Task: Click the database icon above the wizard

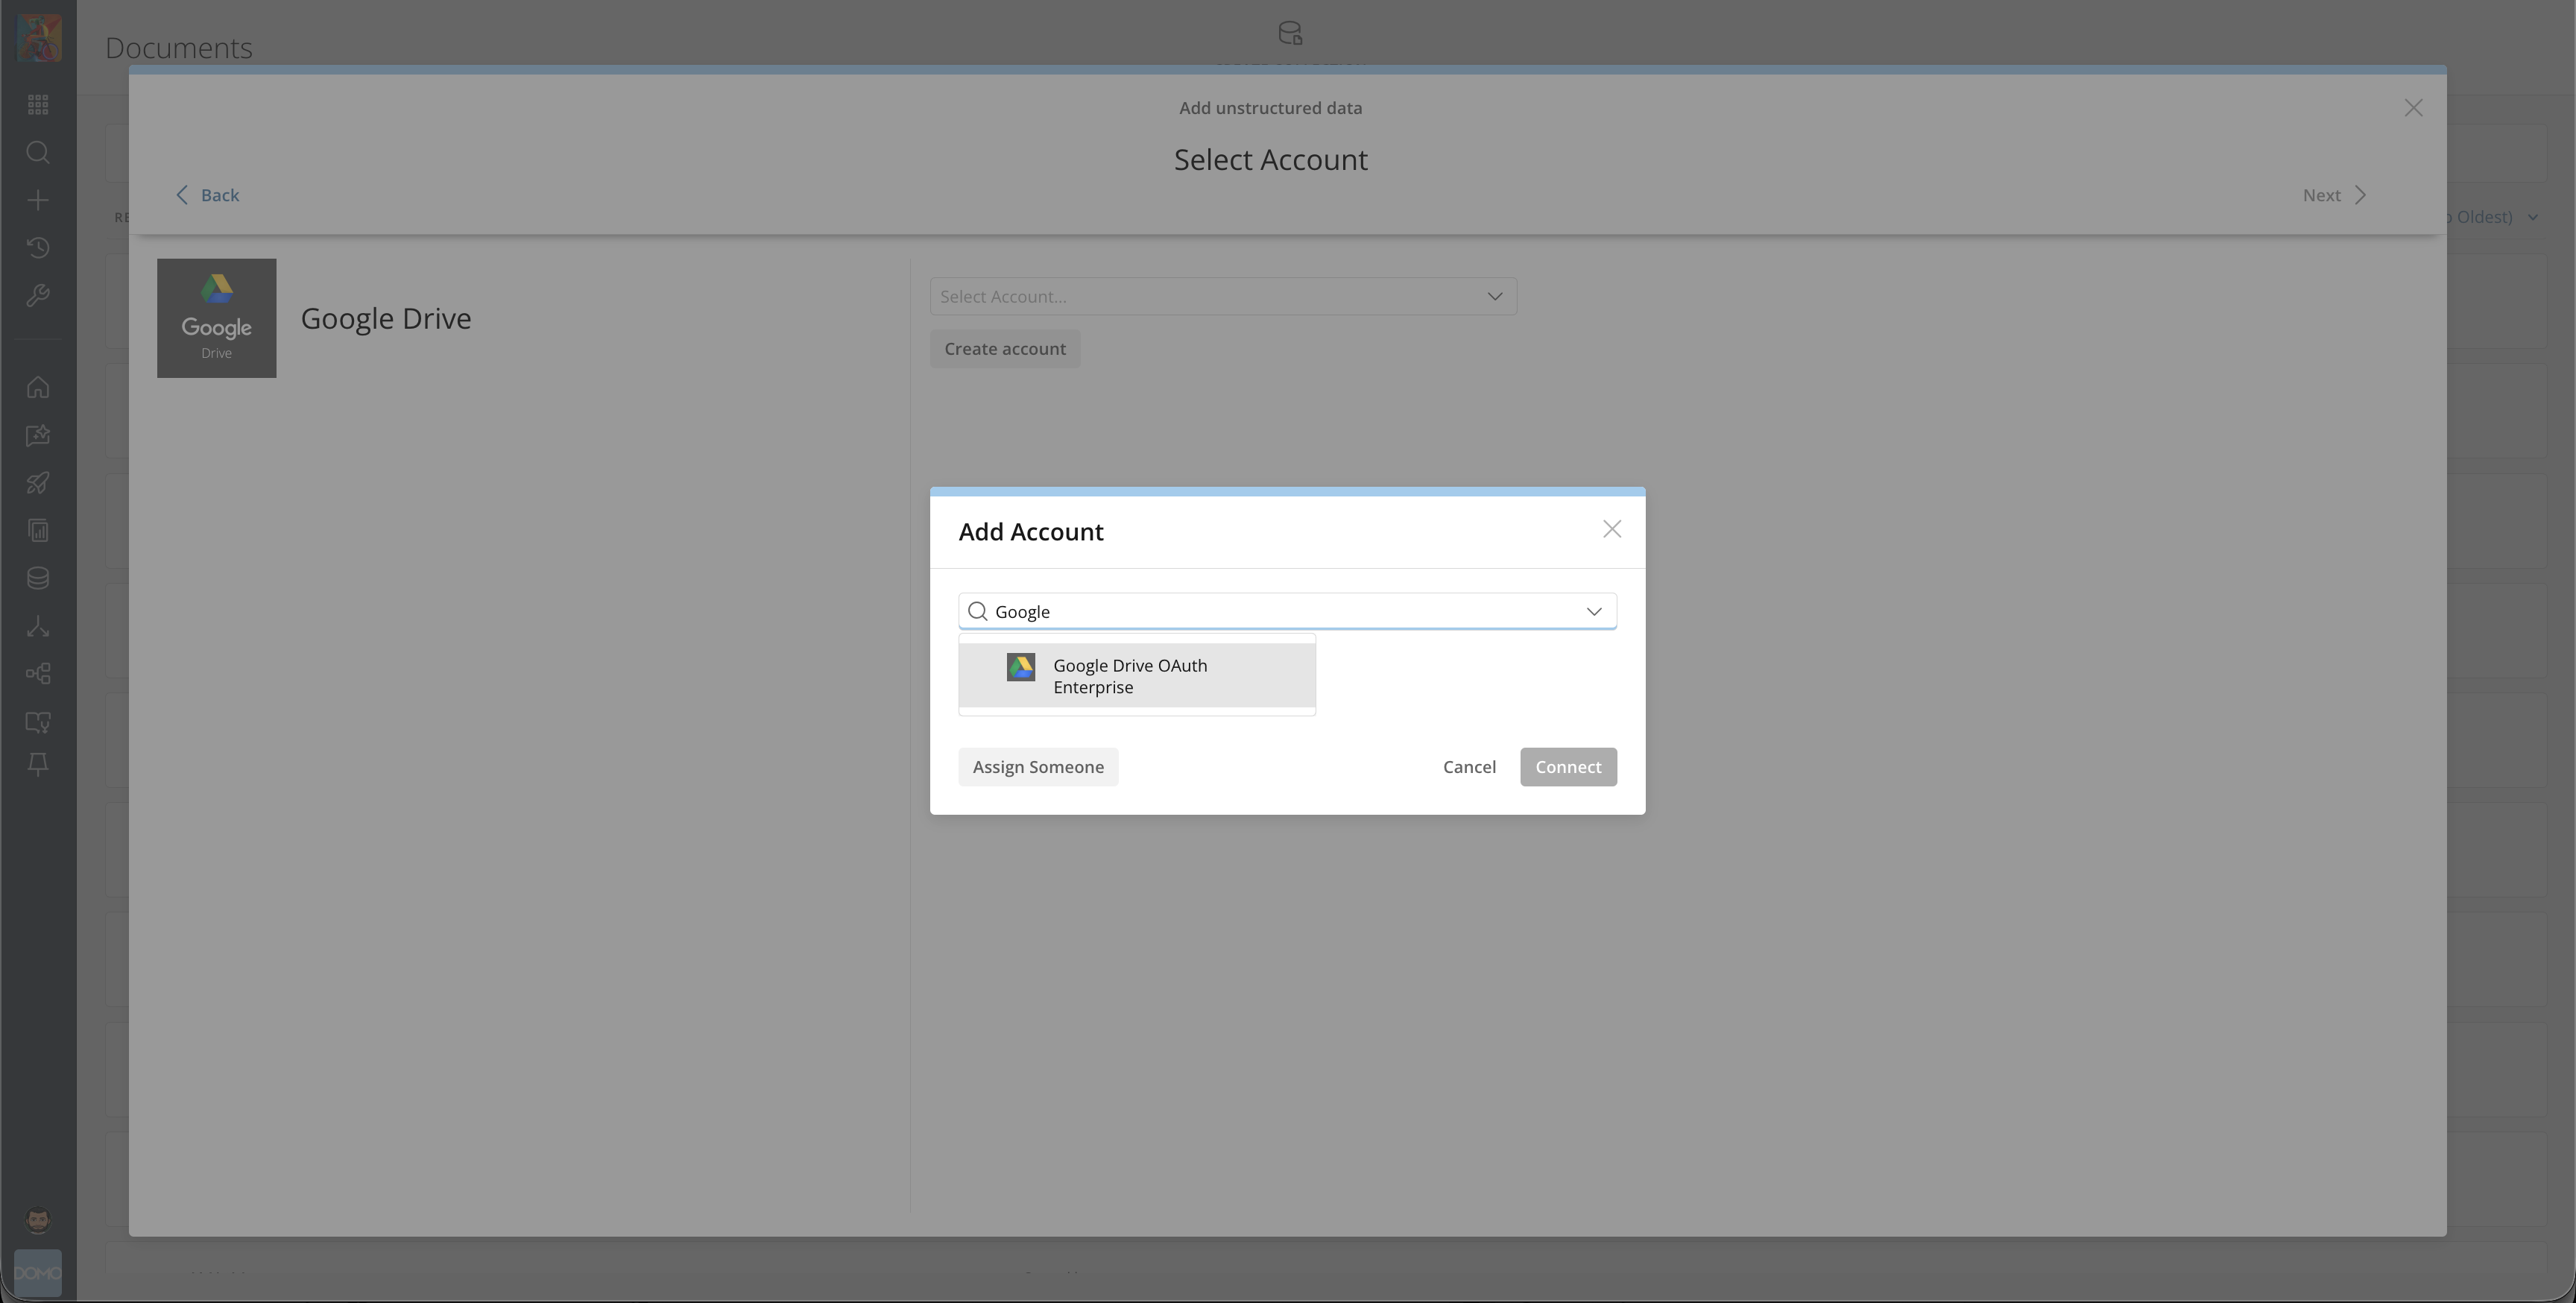Action: (1290, 33)
